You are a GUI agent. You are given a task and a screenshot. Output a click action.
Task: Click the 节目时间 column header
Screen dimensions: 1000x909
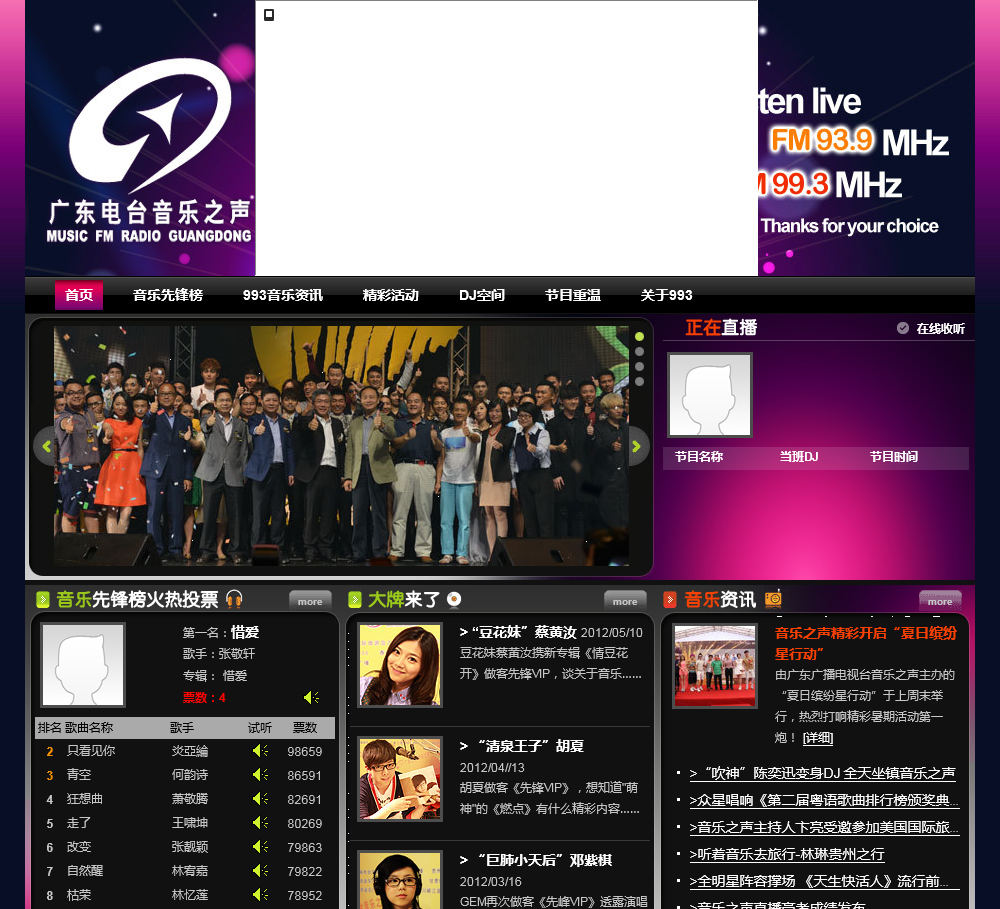pyautogui.click(x=893, y=457)
